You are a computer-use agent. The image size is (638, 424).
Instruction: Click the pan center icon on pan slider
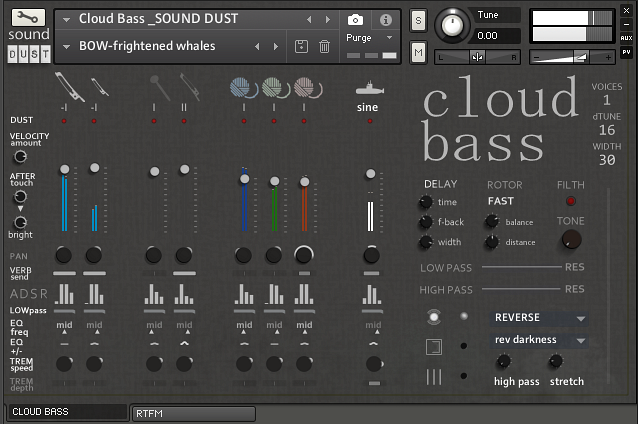[477, 57]
